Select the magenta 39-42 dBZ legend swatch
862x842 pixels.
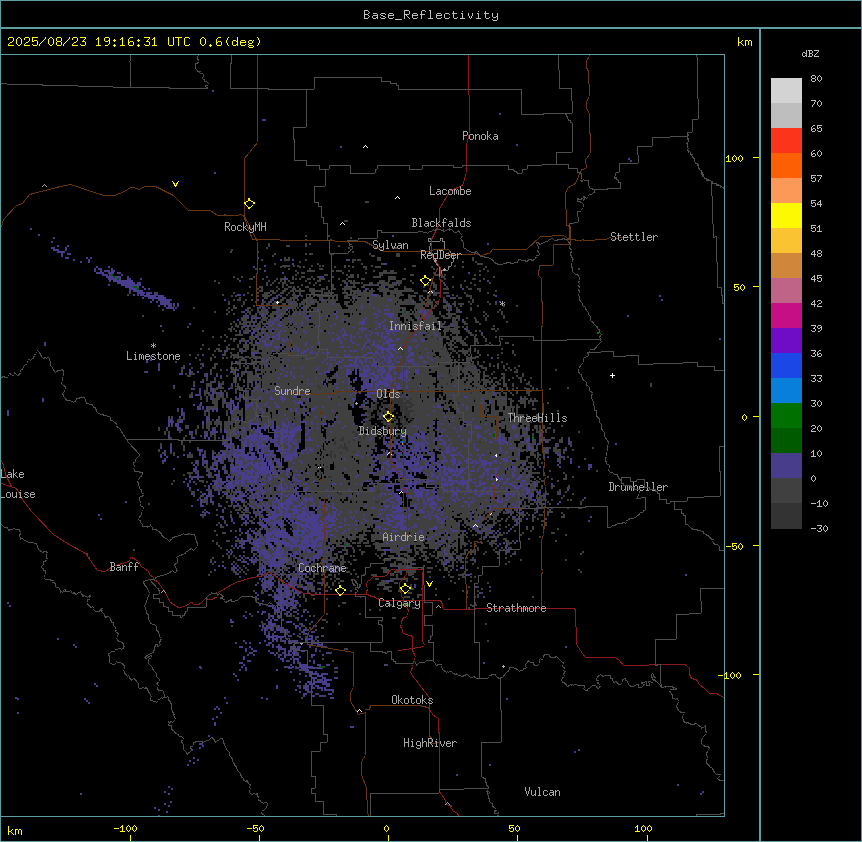point(786,315)
